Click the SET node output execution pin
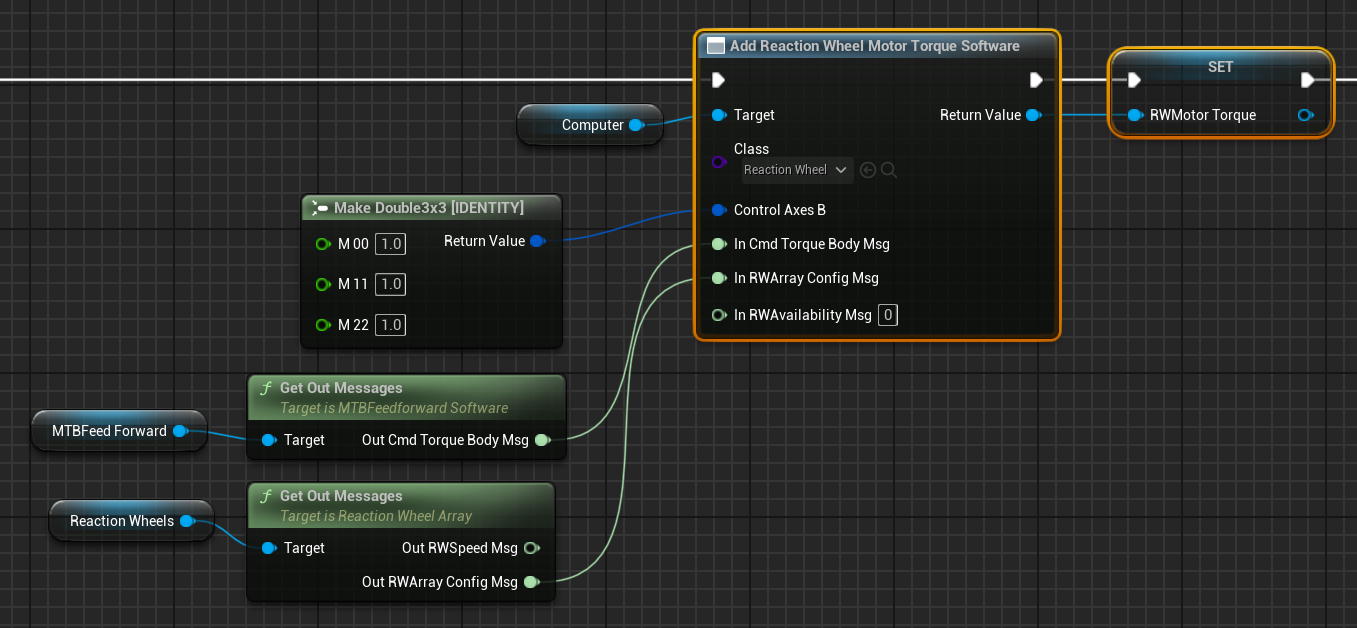The image size is (1357, 628). coord(1308,80)
